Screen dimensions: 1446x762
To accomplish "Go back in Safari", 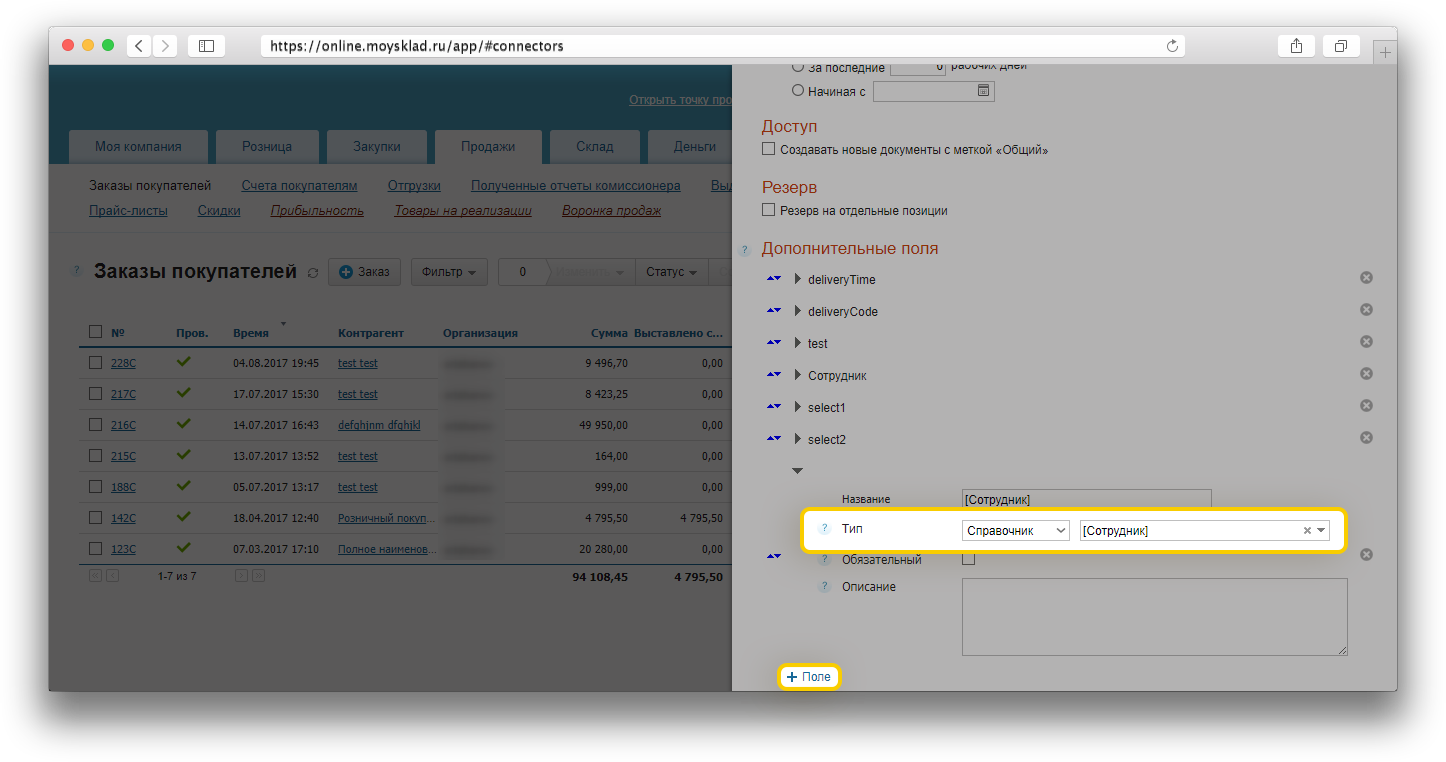I will coord(139,46).
